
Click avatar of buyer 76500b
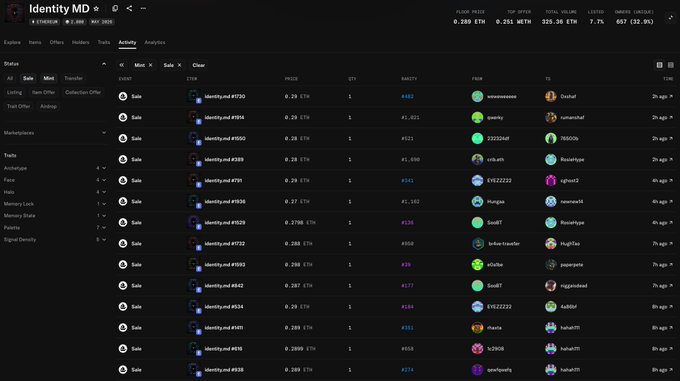coord(550,138)
